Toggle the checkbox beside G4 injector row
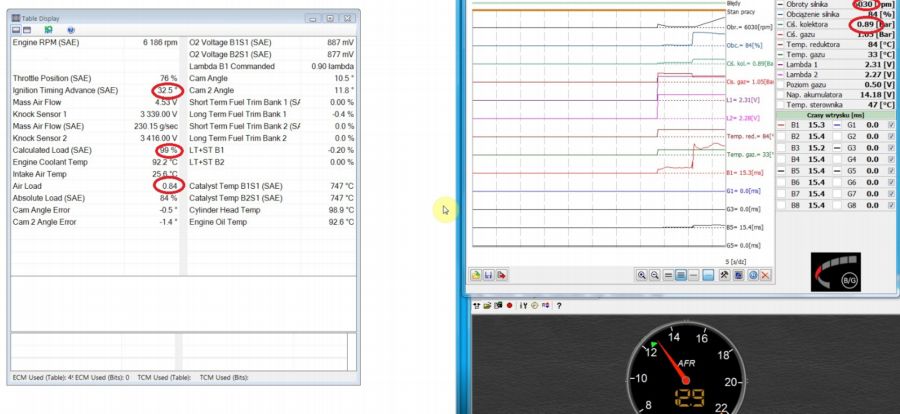 tap(891, 159)
